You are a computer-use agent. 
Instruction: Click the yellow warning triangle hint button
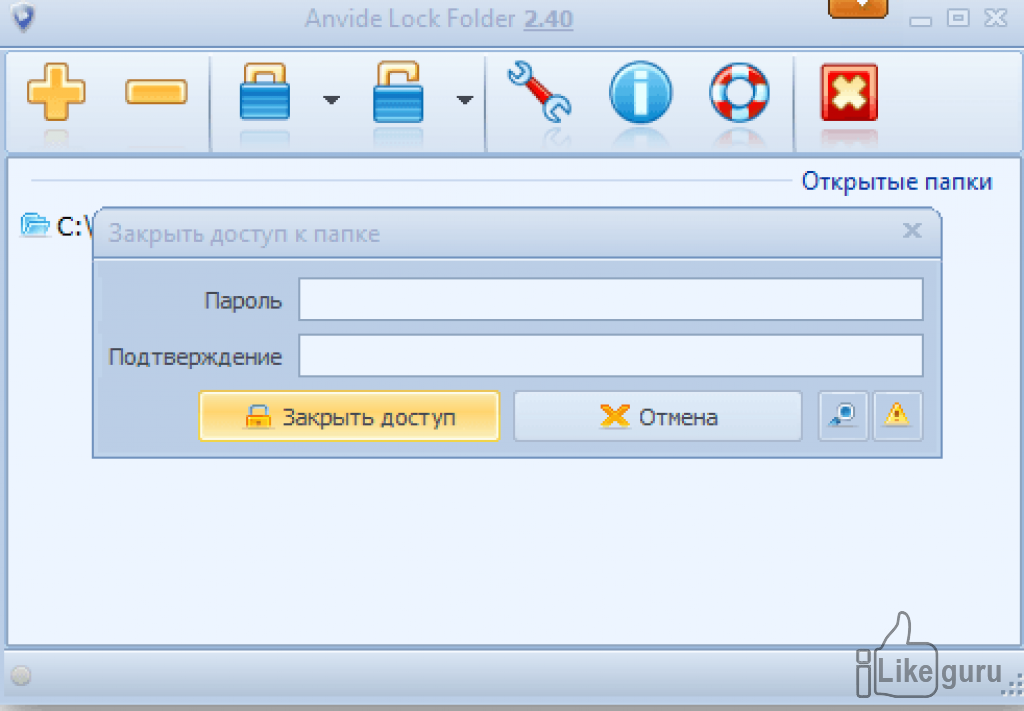(x=897, y=416)
